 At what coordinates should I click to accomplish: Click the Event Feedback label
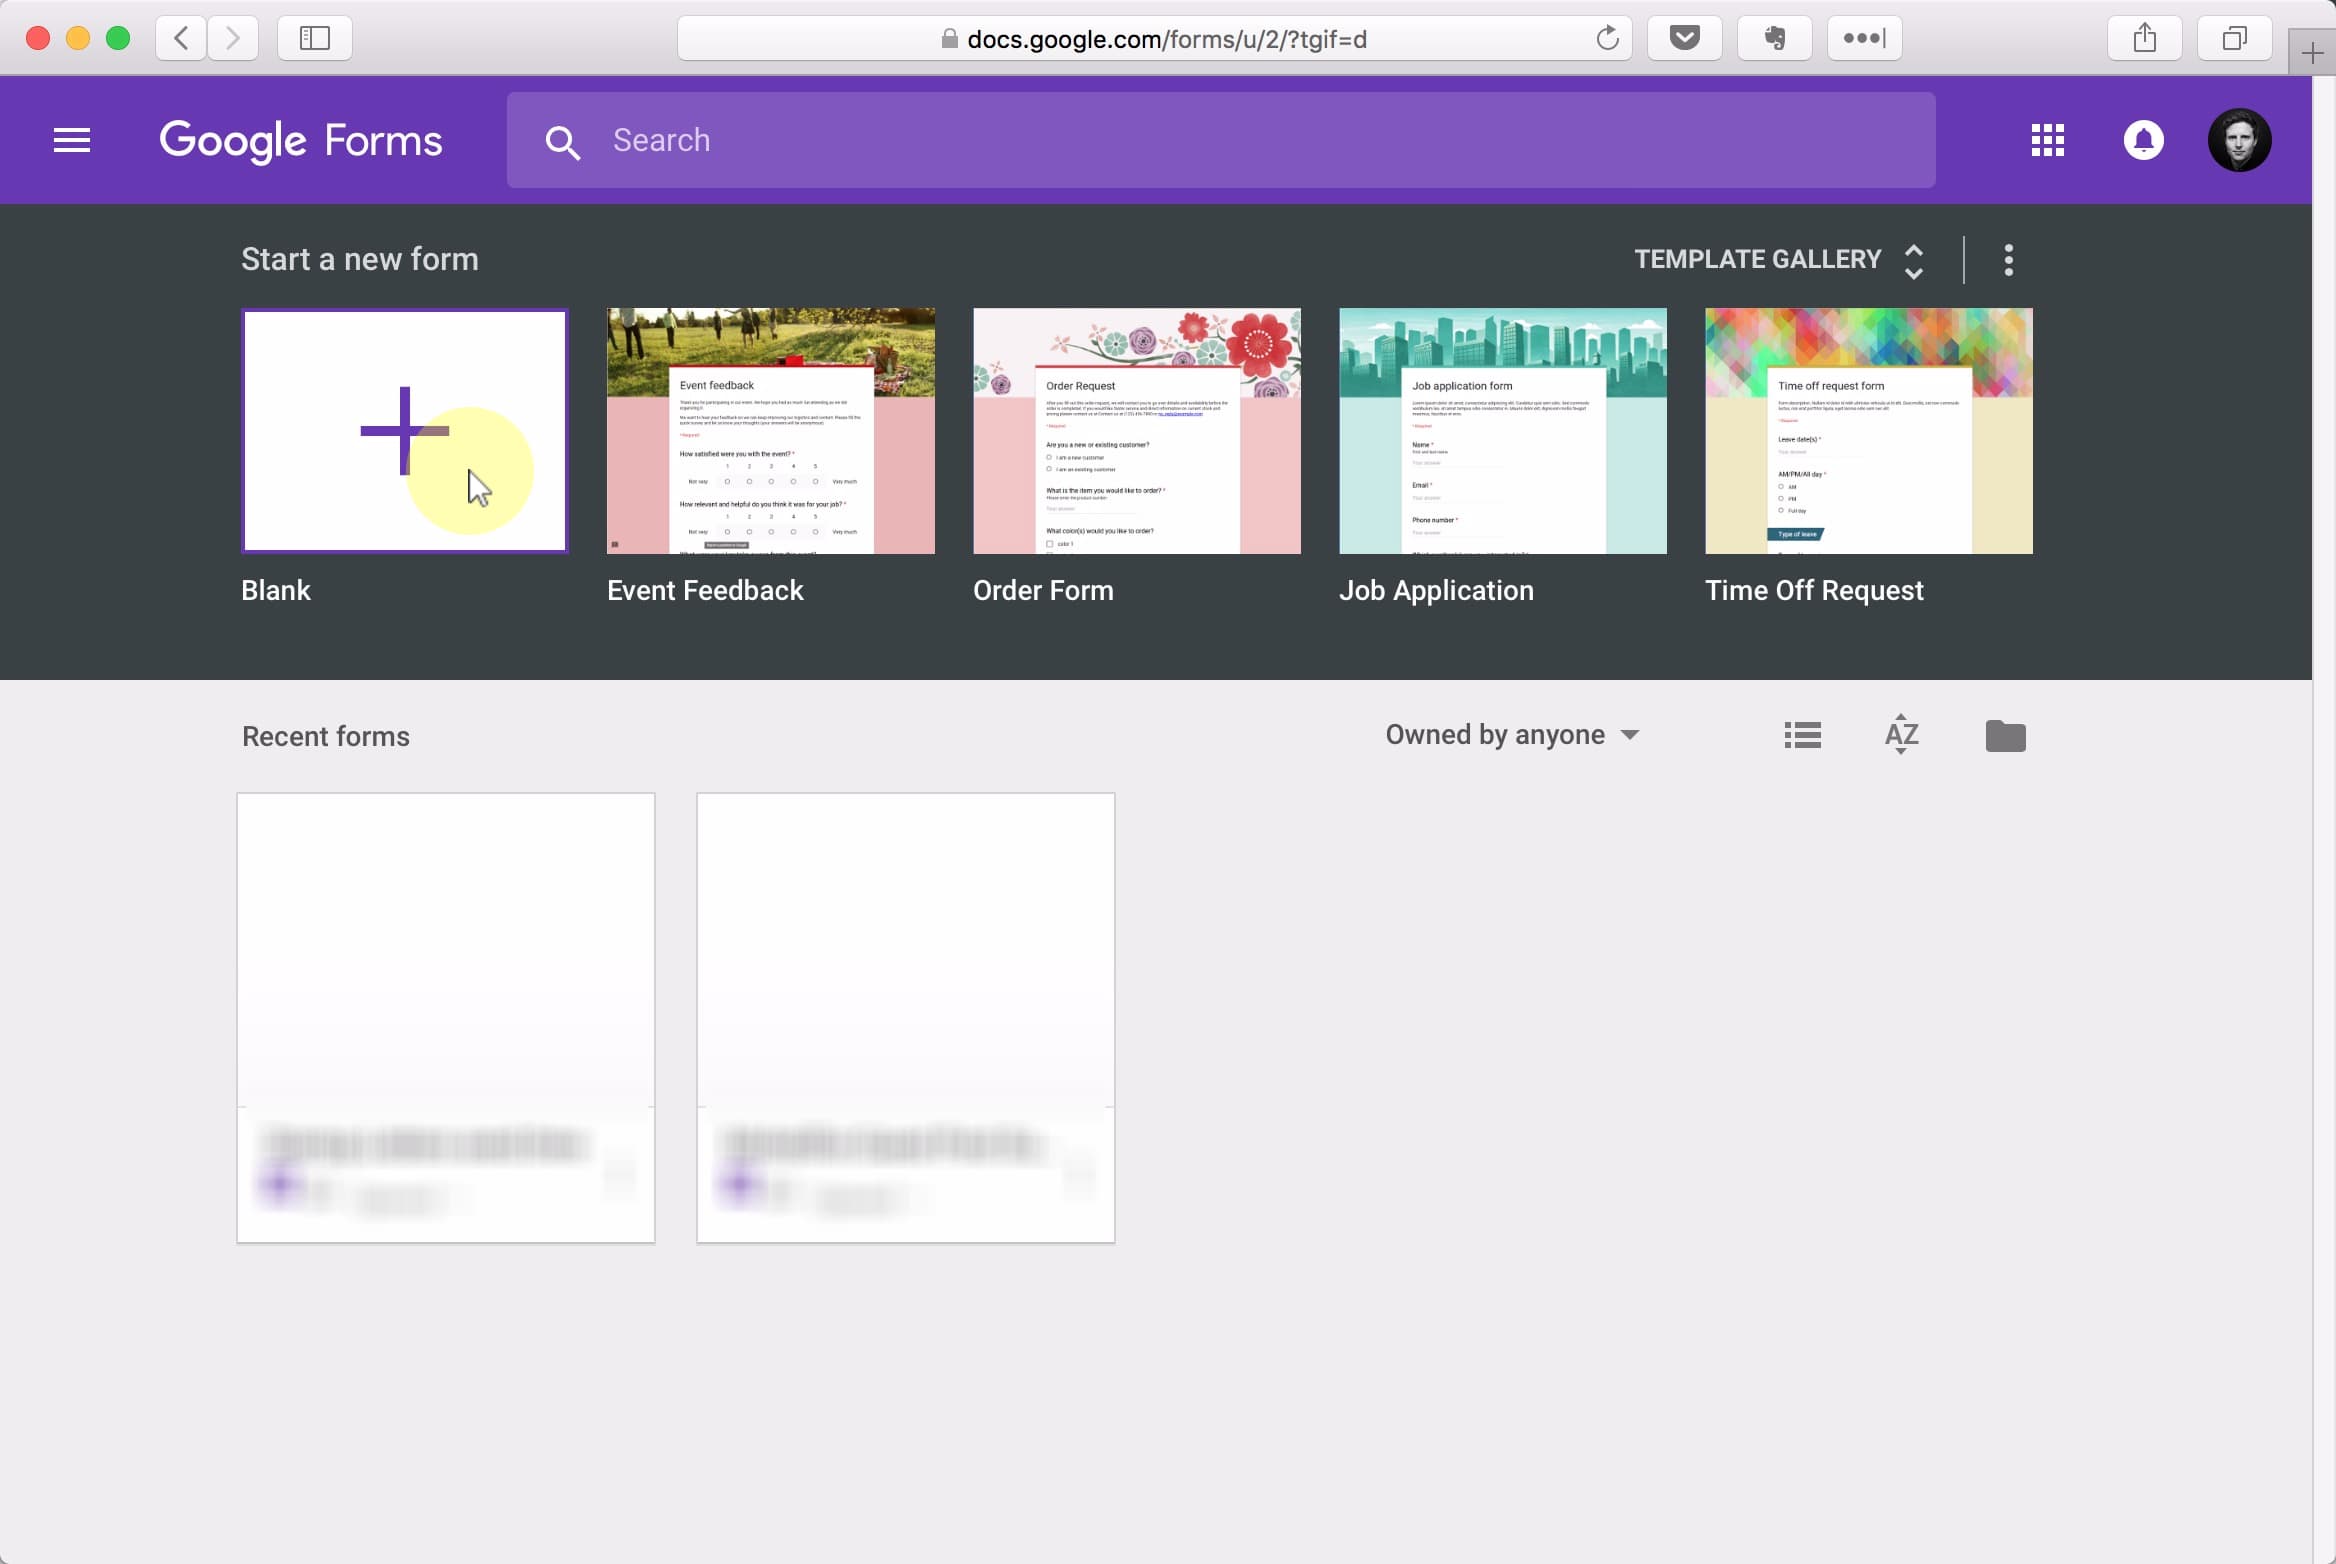click(705, 590)
